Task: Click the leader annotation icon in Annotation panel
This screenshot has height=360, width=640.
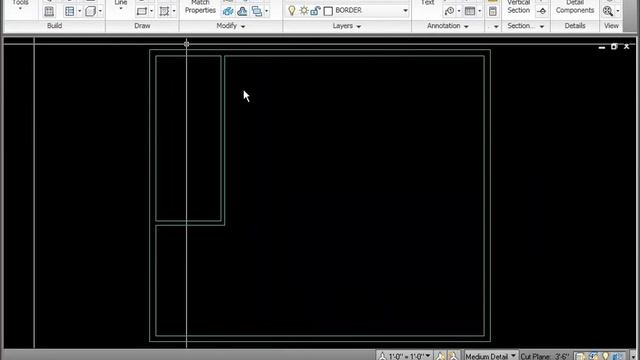Action: tap(449, 11)
